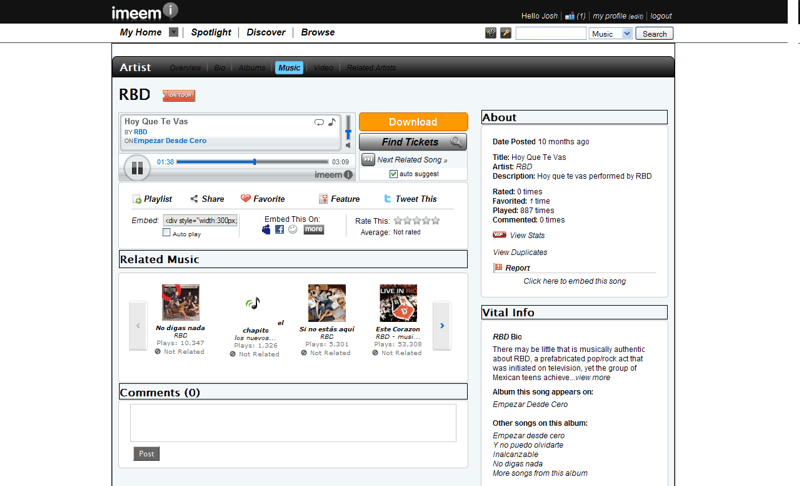Switch to the Related Artists tab

point(371,68)
